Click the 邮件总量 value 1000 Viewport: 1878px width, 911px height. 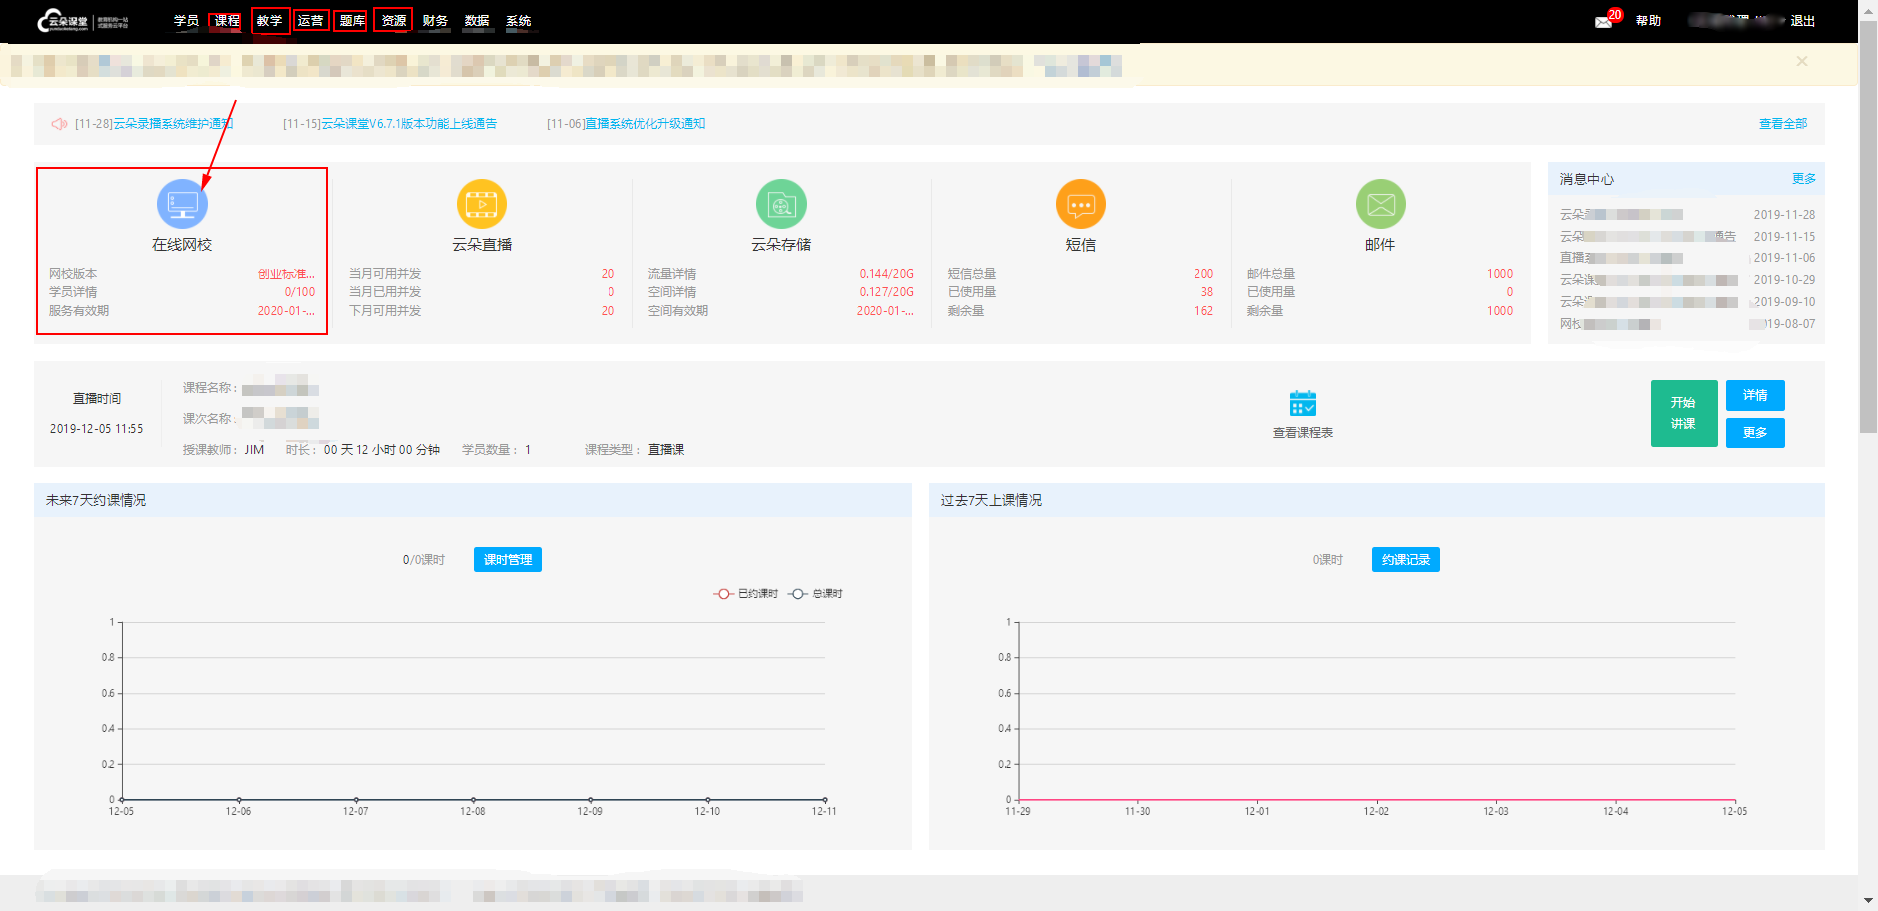click(x=1500, y=274)
